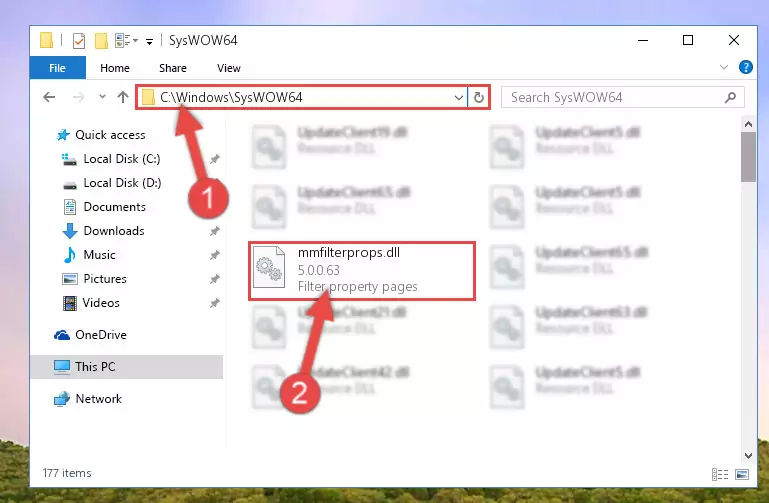Click the Downloads blue arrow icon
The height and width of the screenshot is (503, 769).
(70, 231)
